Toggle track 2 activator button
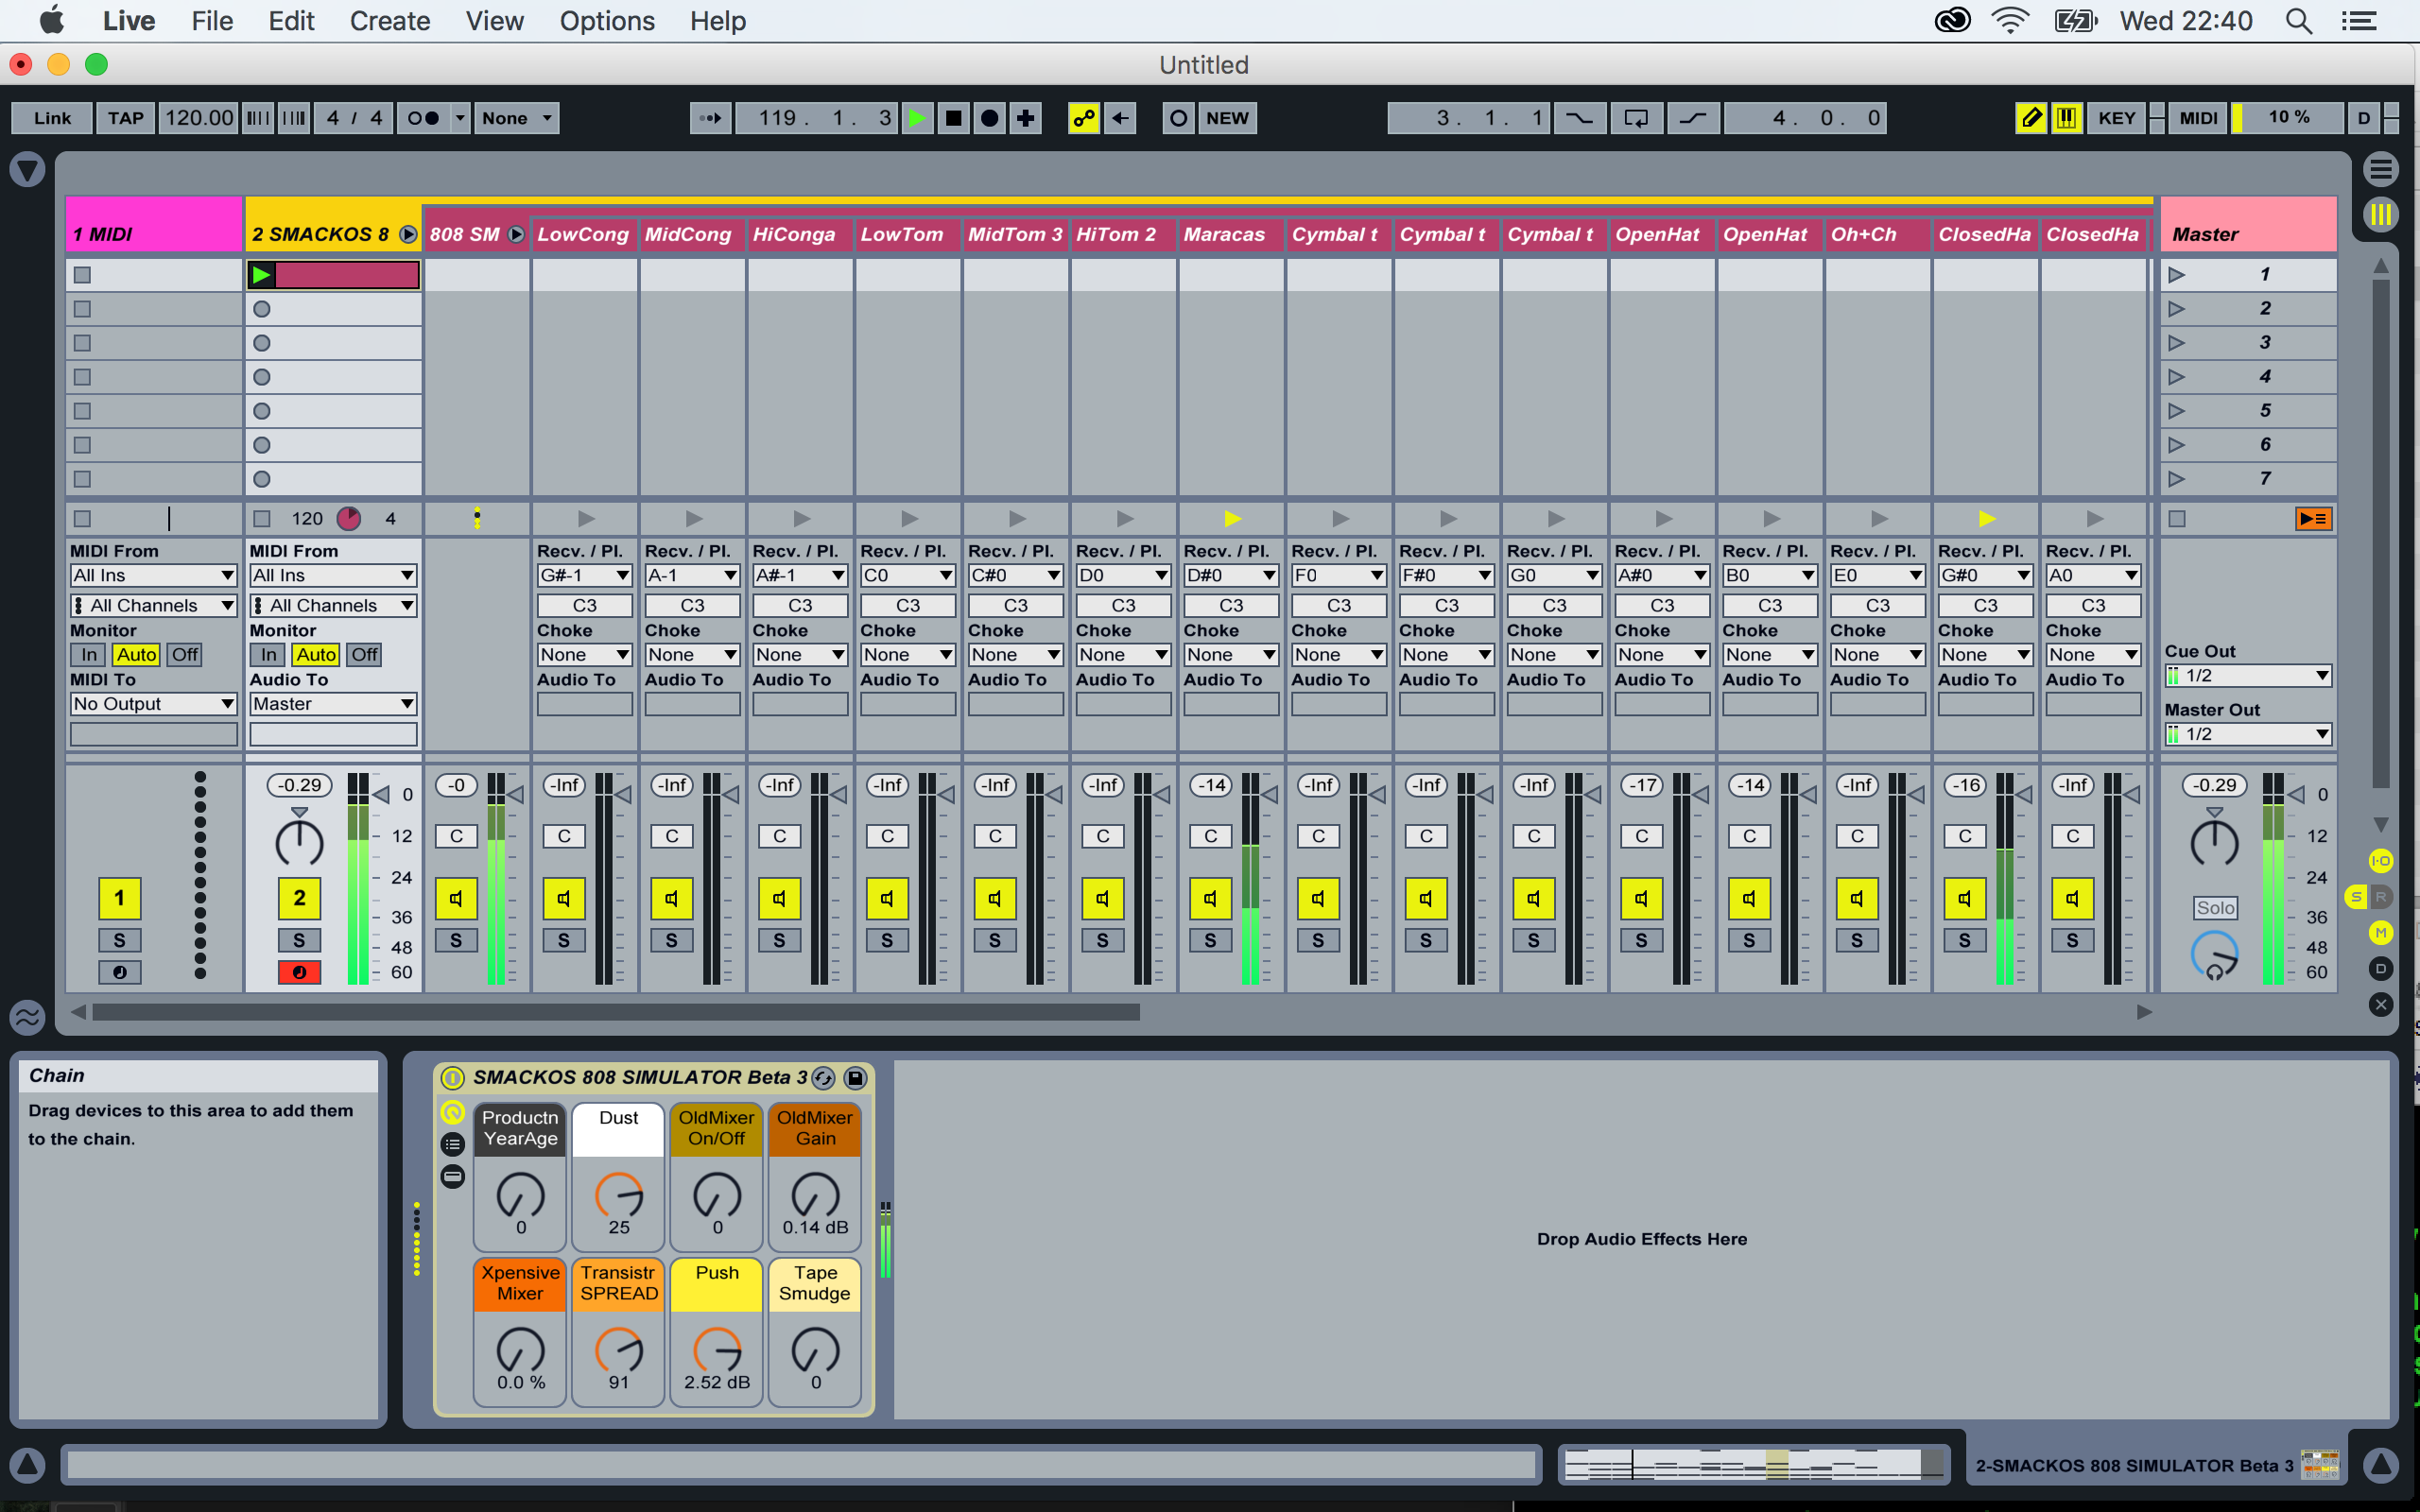The image size is (2420, 1512). (299, 897)
